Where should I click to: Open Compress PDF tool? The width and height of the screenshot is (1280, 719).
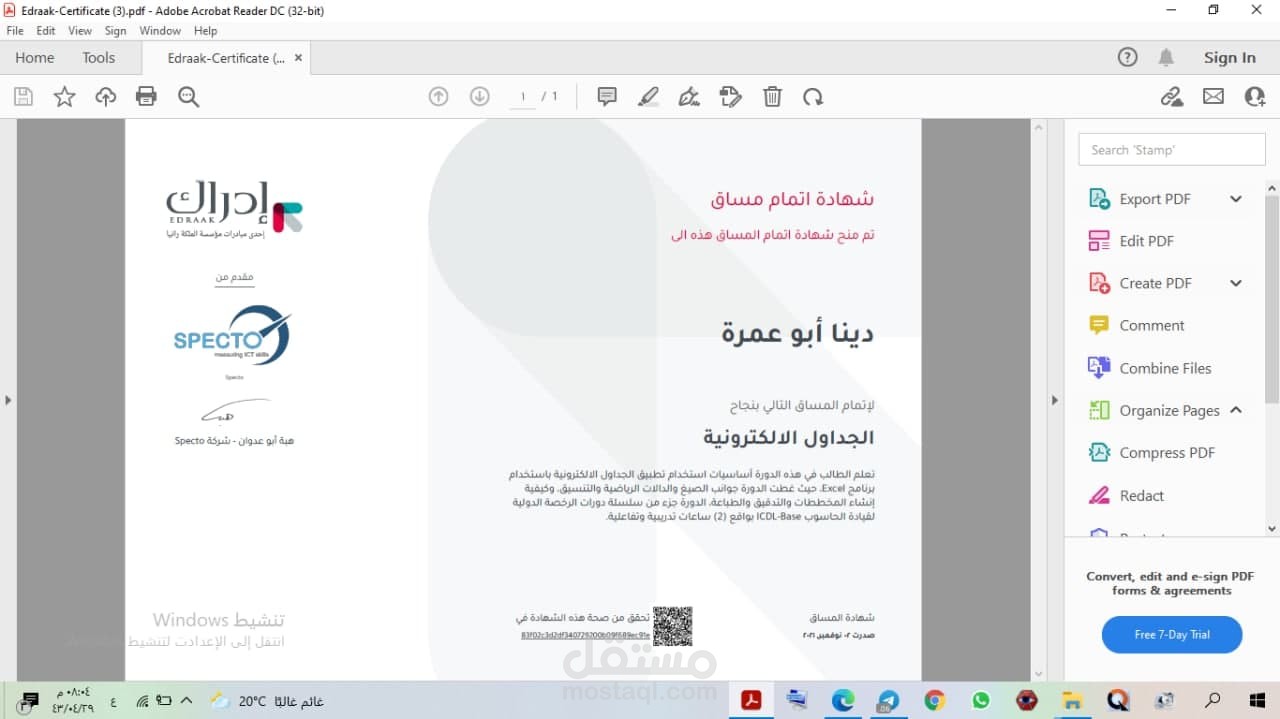[x=1152, y=453]
